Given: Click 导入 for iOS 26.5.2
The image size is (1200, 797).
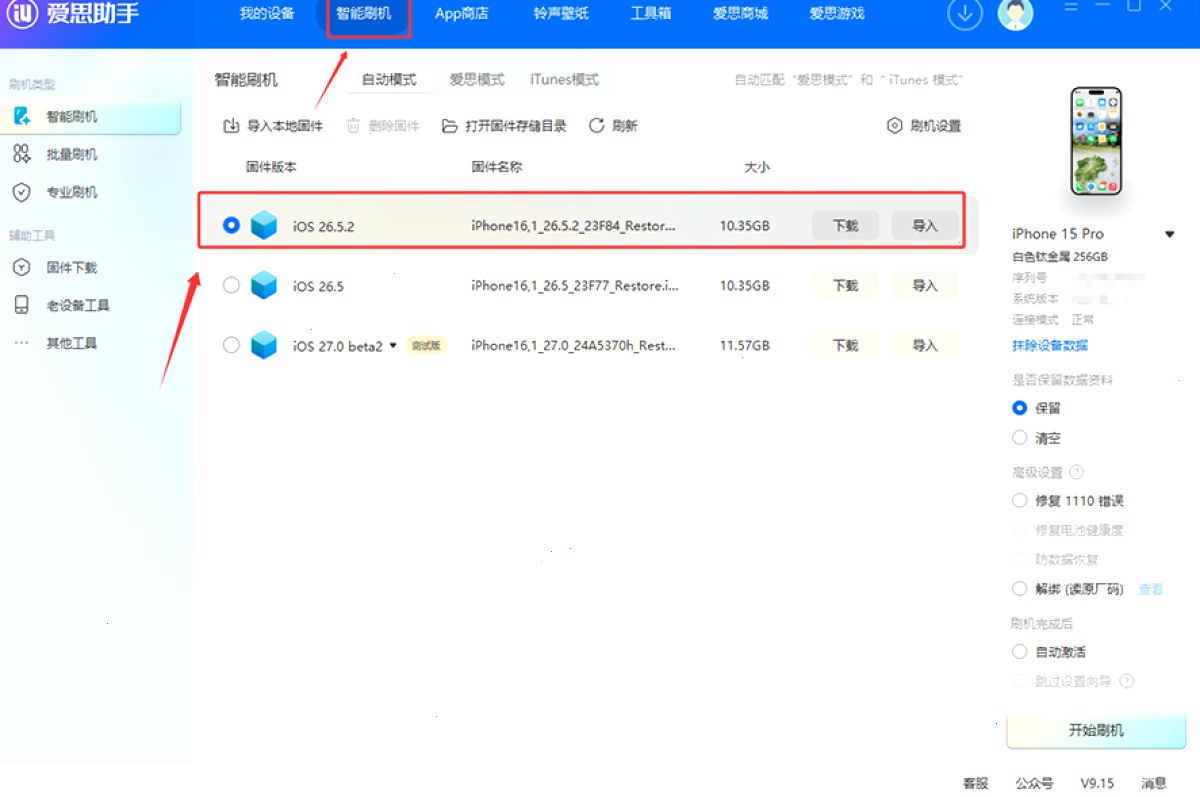Looking at the screenshot, I should click(x=925, y=226).
